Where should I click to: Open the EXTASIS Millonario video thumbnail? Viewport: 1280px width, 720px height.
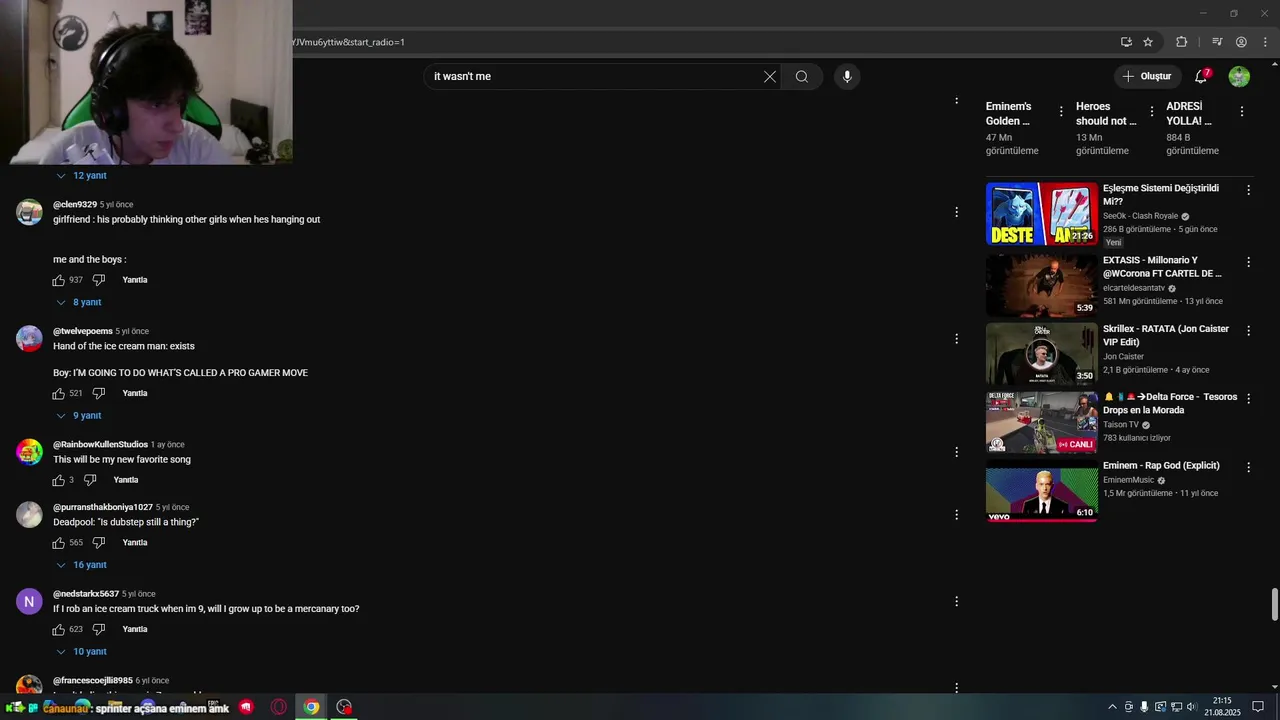point(1041,285)
